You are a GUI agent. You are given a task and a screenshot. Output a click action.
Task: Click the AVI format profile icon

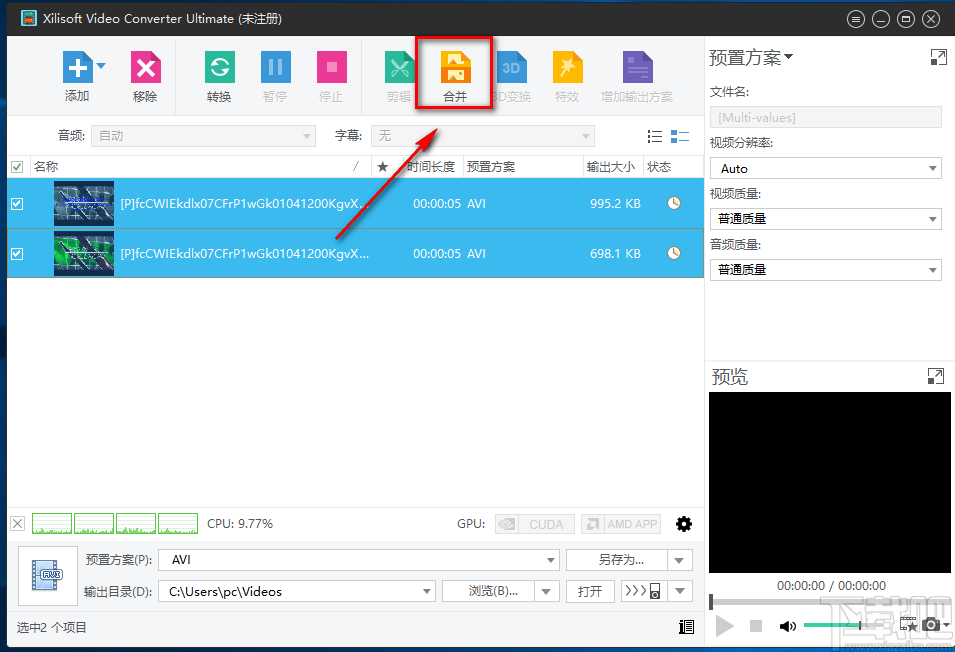(x=48, y=576)
